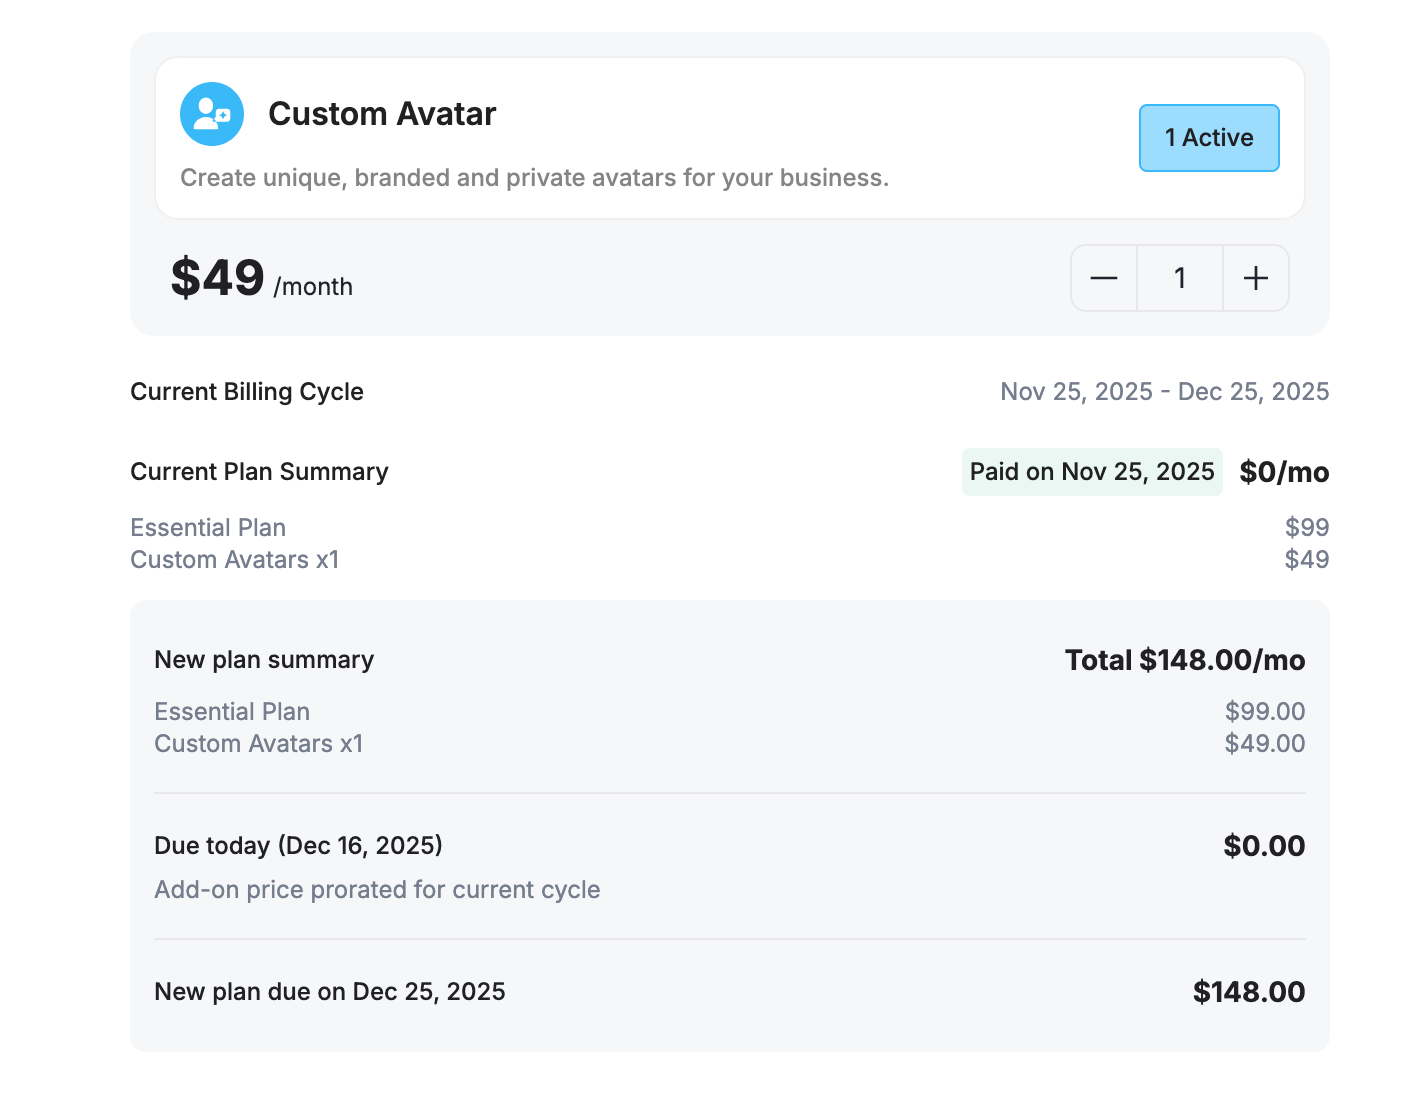Screen dimensions: 1410x1112
Task: Click the avatar quantity number field
Action: 1180,278
